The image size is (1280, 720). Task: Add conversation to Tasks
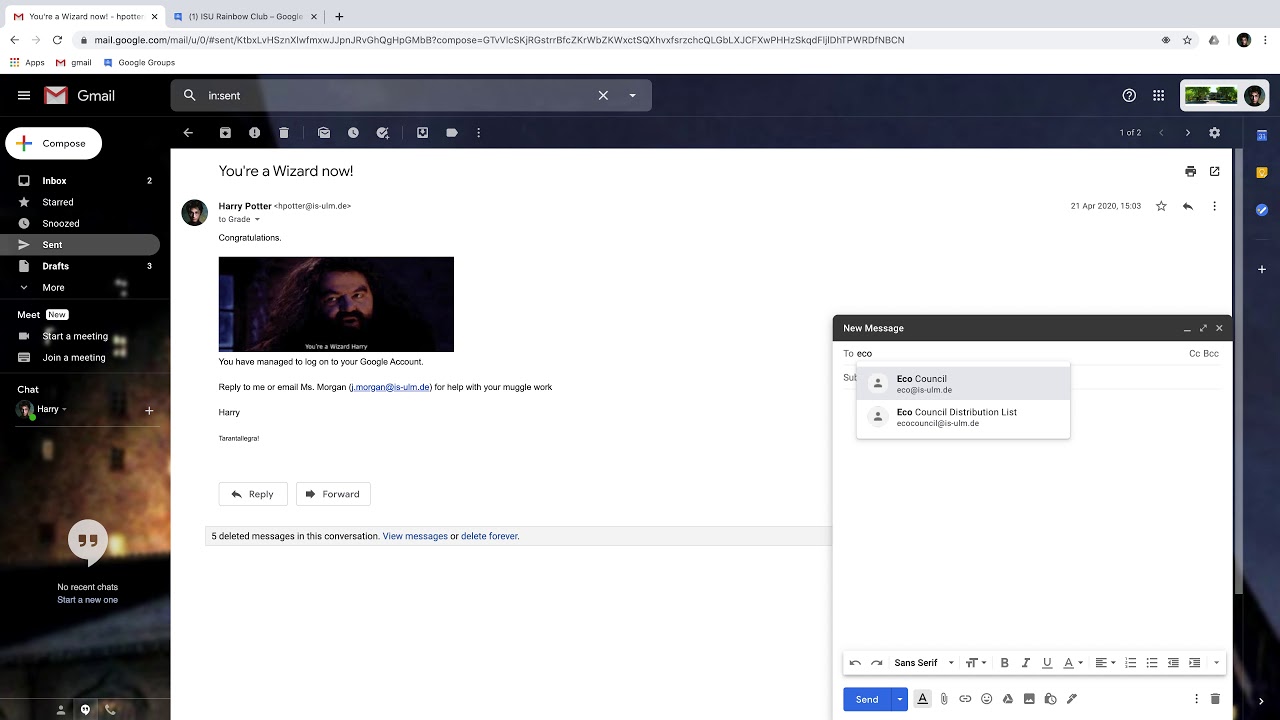click(382, 132)
